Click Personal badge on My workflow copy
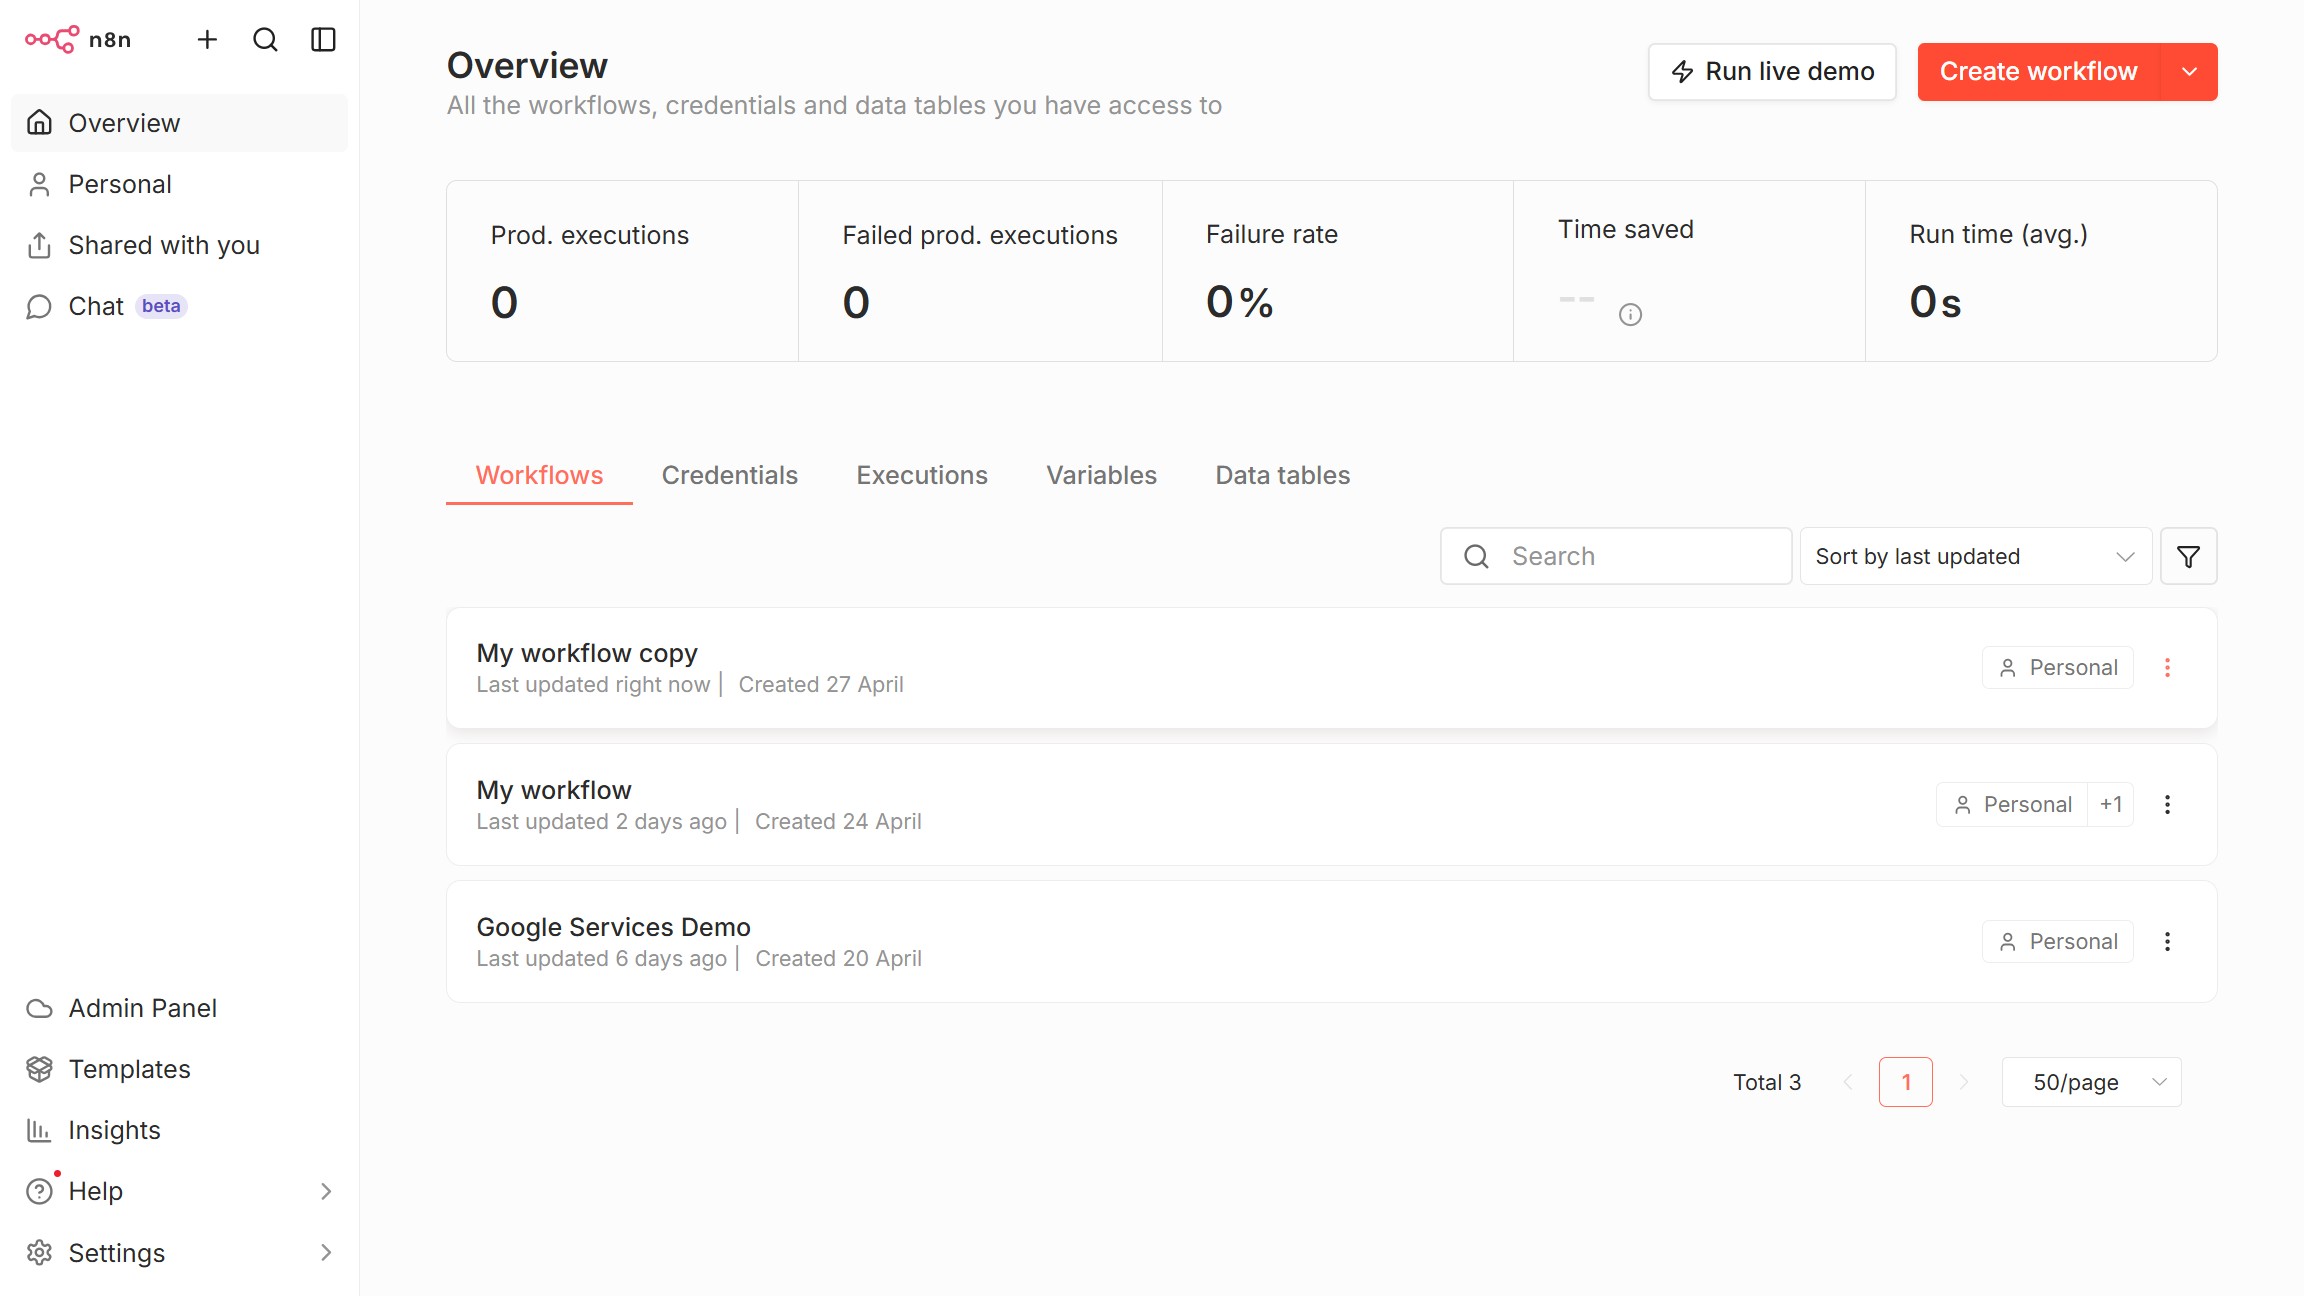Image resolution: width=2304 pixels, height=1296 pixels. (2058, 668)
